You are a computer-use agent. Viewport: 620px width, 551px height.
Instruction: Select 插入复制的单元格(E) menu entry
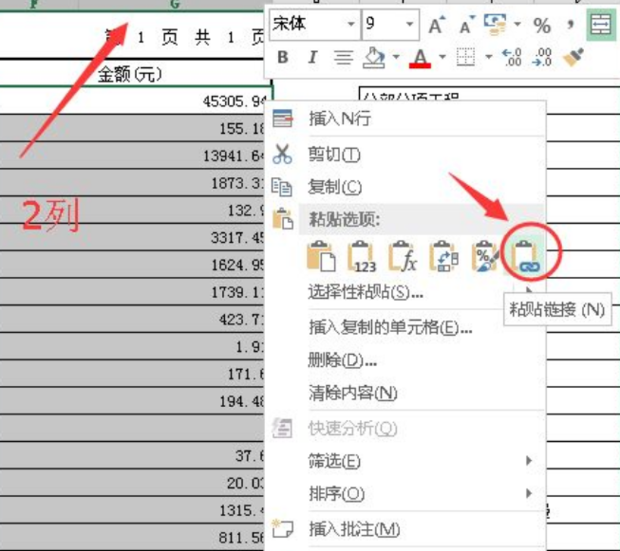coord(390,327)
